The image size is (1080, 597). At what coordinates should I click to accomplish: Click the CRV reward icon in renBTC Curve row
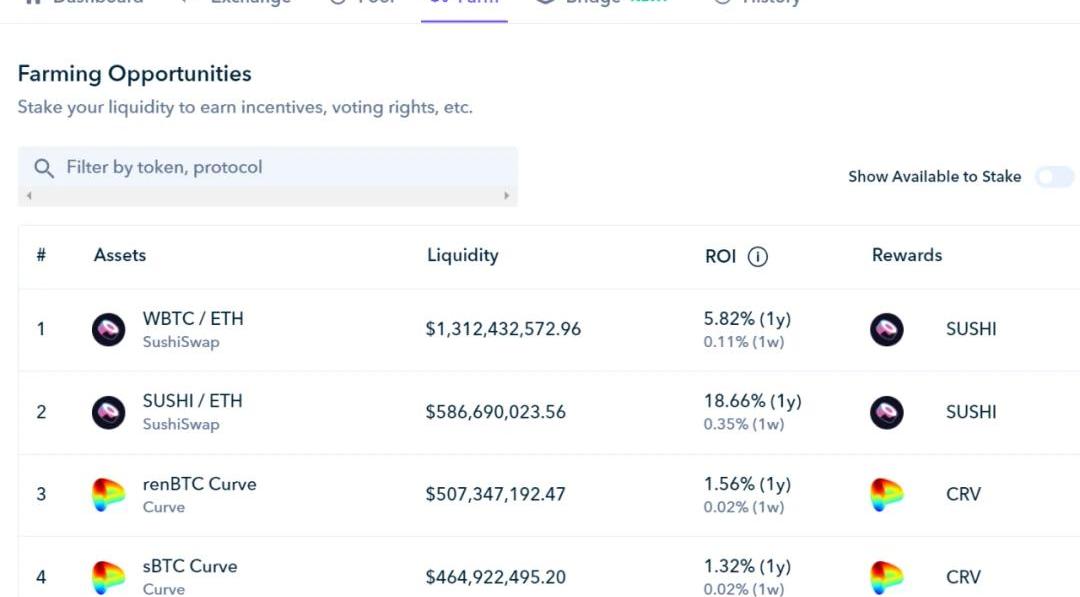(887, 494)
